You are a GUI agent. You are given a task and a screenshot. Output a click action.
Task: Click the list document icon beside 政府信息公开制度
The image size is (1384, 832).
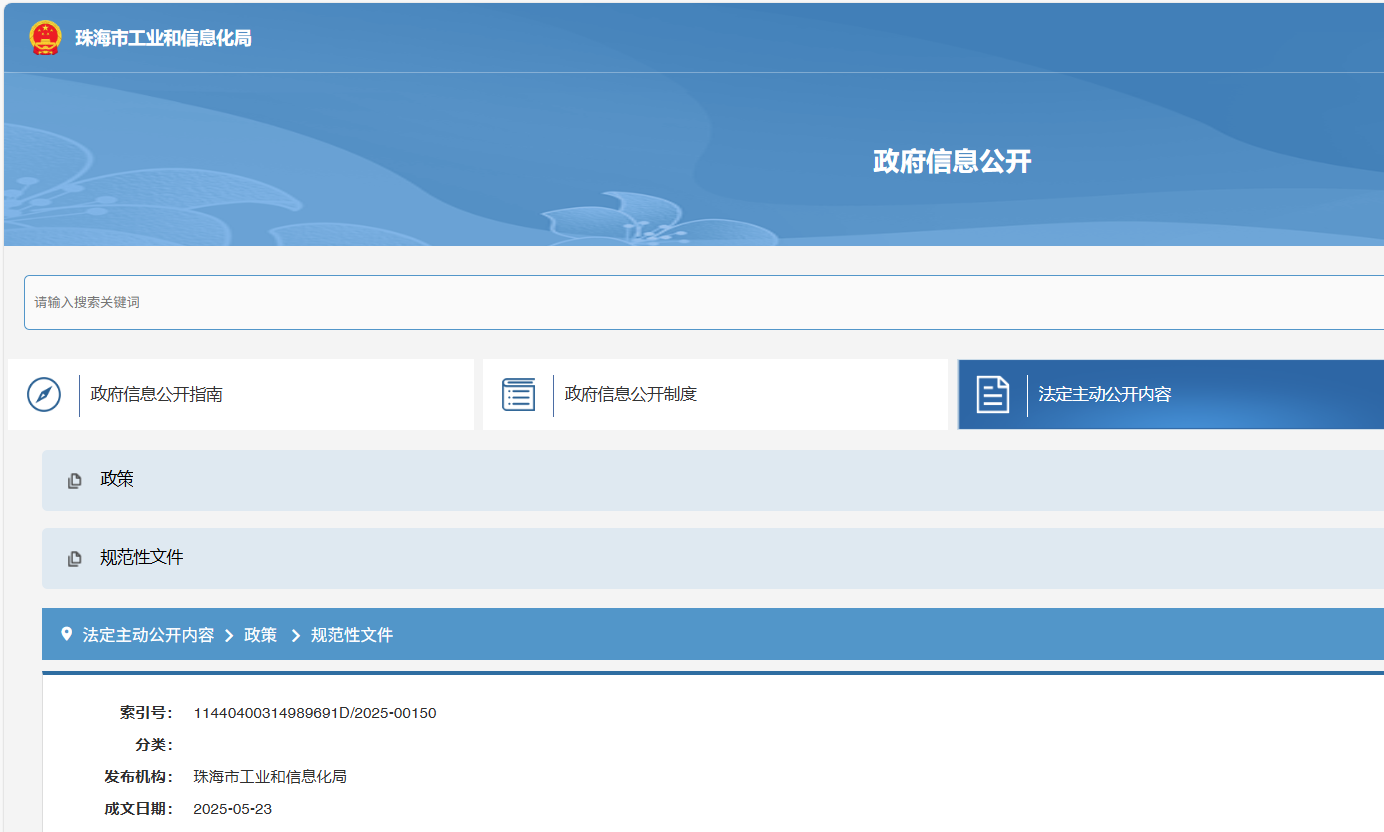point(518,394)
